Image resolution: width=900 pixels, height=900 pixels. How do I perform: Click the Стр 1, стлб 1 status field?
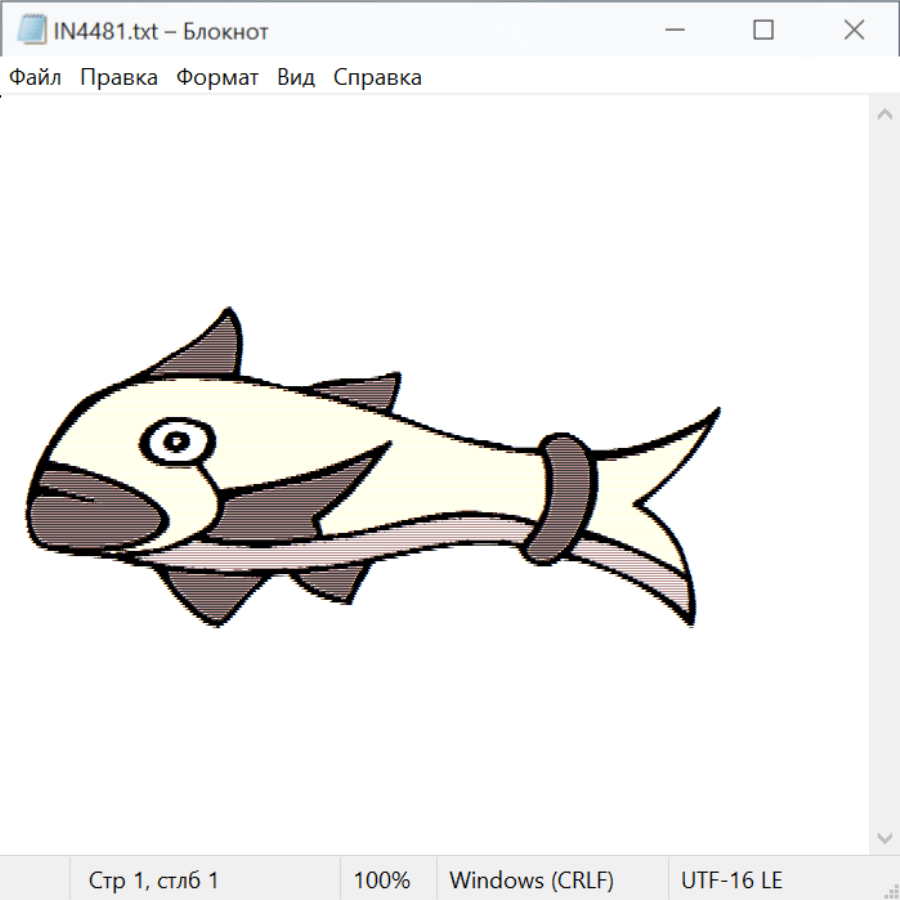tap(153, 881)
